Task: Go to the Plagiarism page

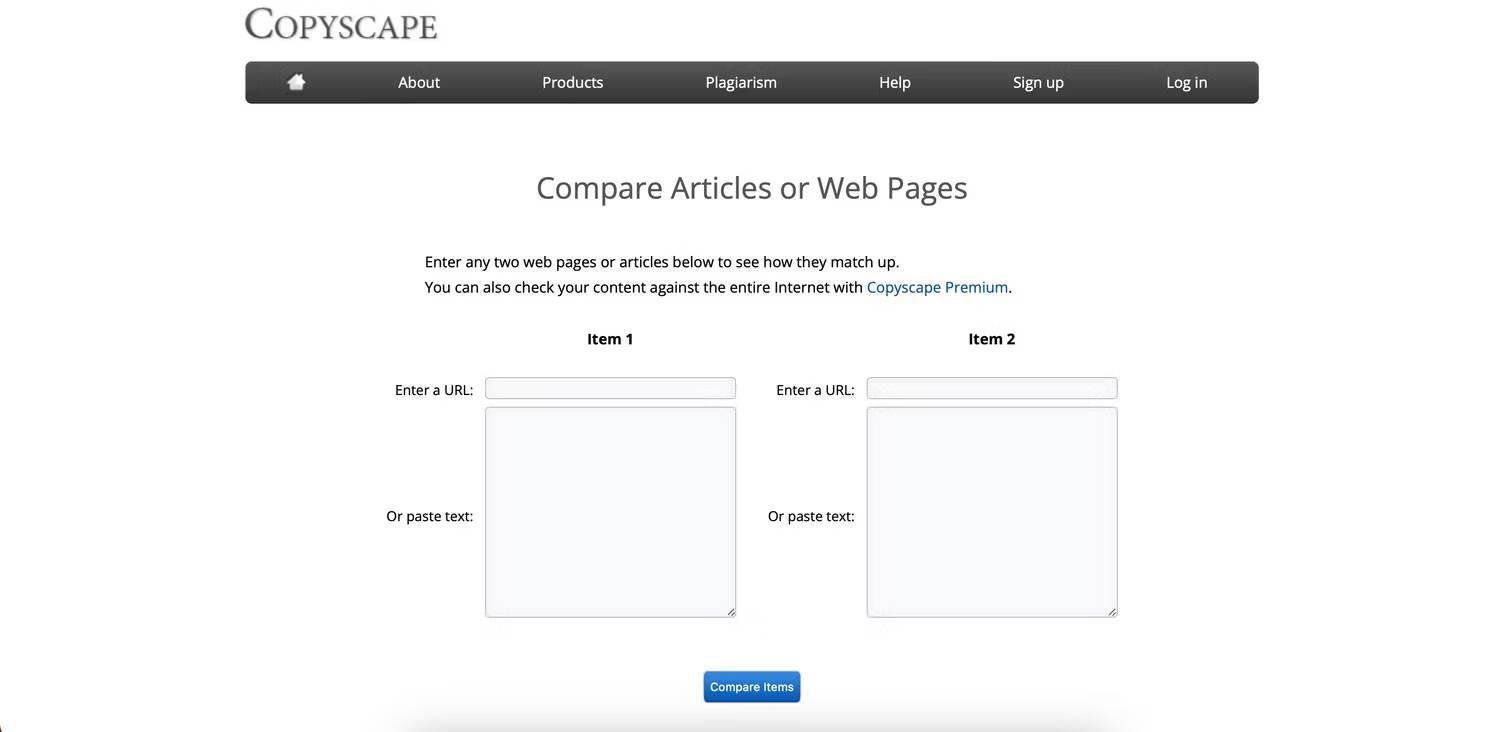Action: click(x=741, y=82)
